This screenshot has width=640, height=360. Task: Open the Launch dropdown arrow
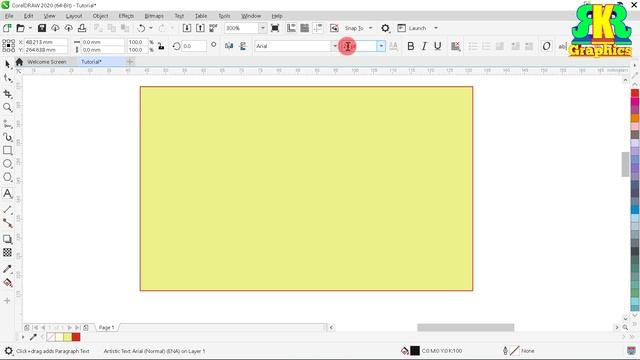pos(436,28)
